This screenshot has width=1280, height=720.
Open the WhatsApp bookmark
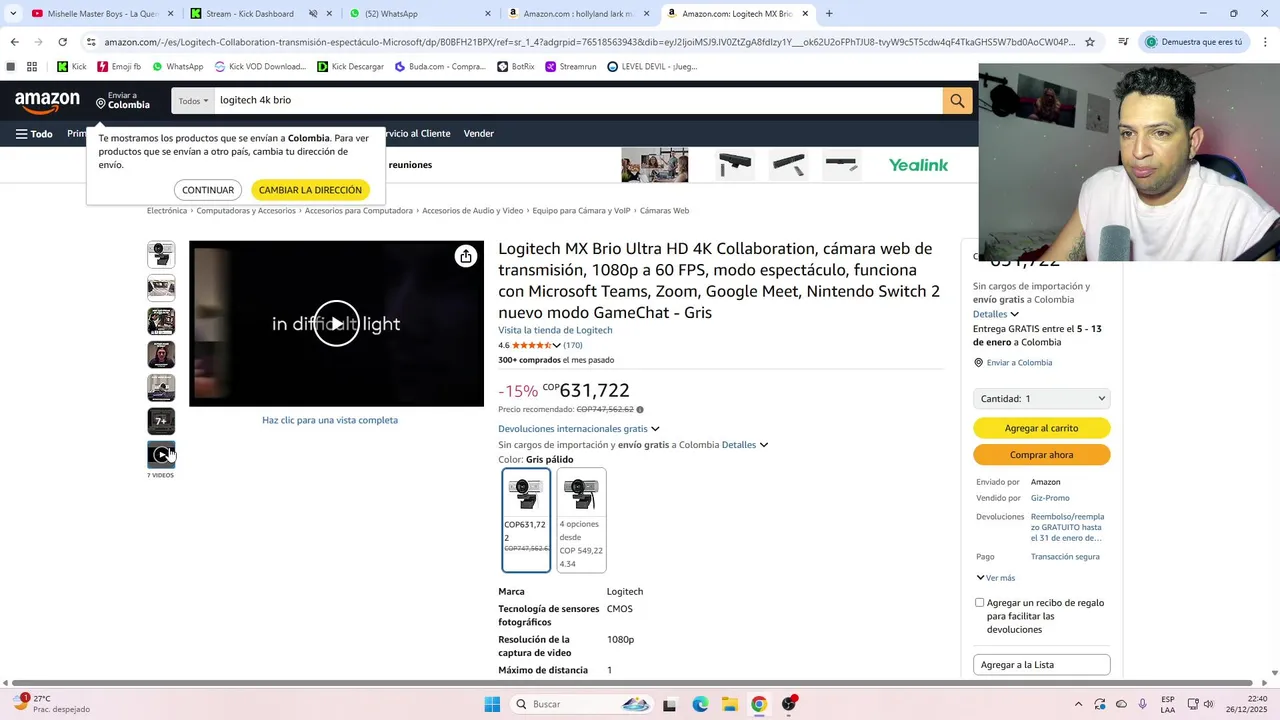coord(176,67)
